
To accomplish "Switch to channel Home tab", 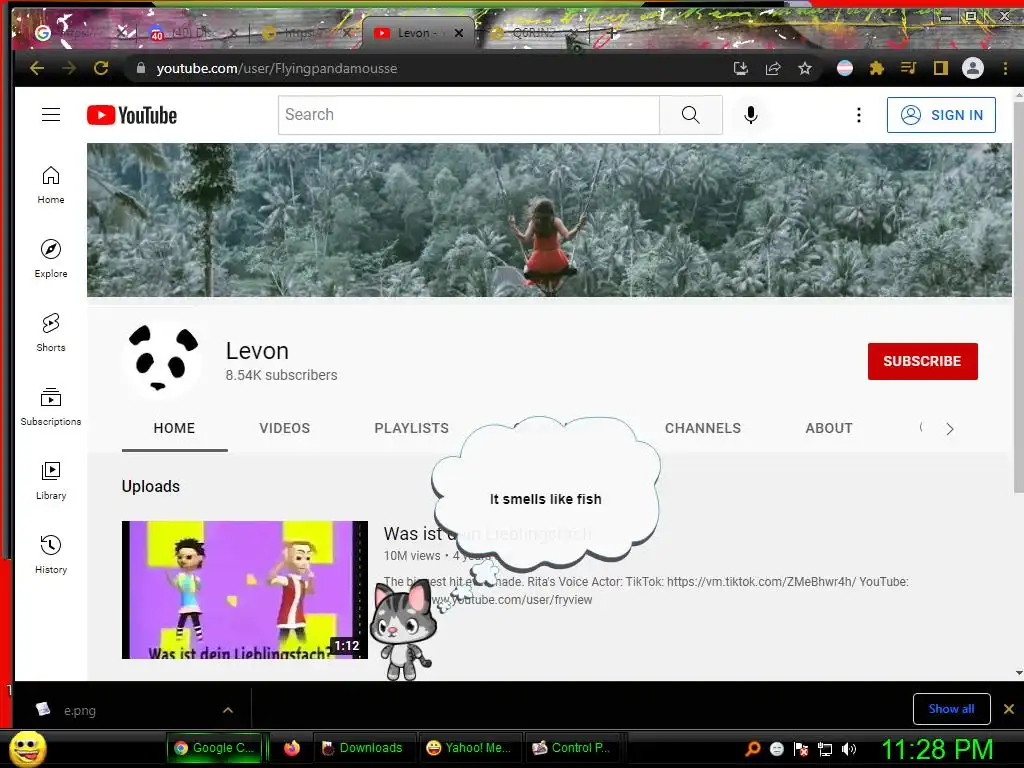I will tap(174, 428).
